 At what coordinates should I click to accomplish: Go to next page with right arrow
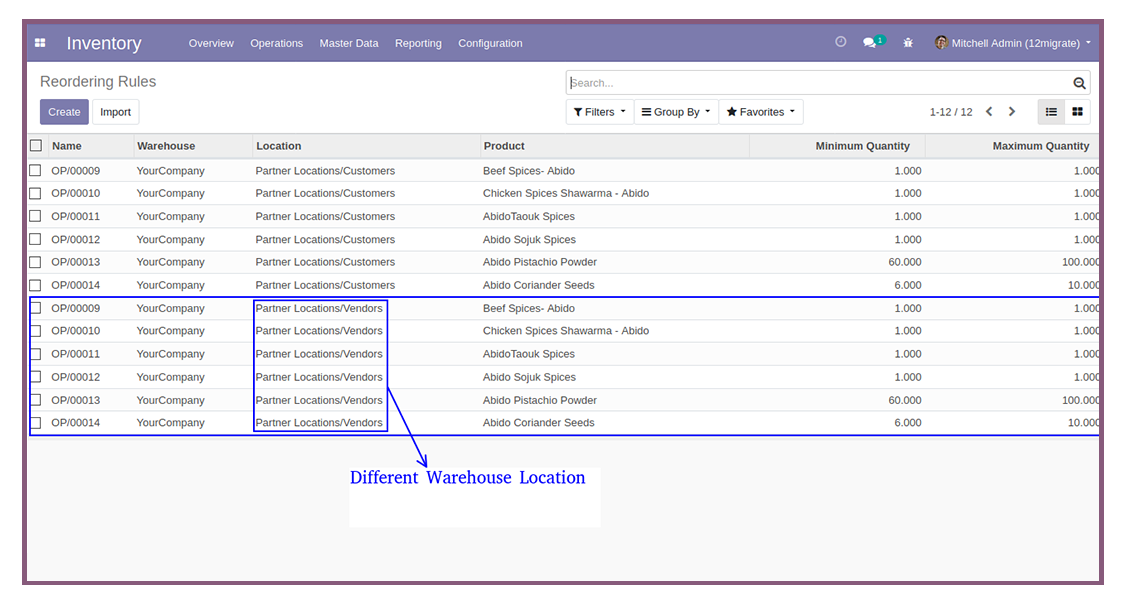coord(1012,112)
